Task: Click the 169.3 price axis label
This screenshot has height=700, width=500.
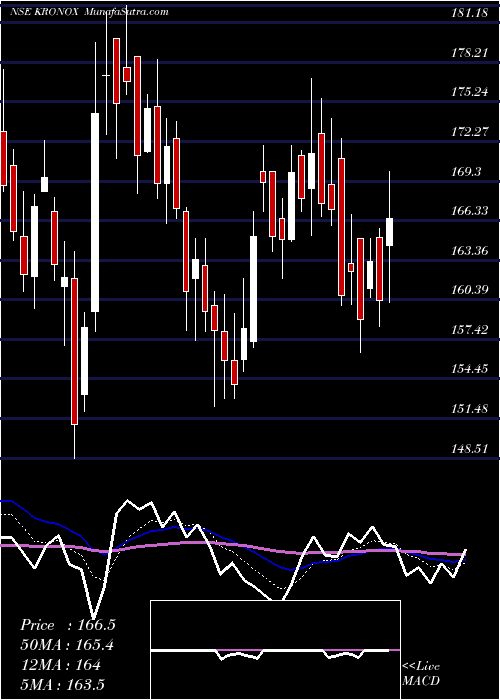Action: point(466,171)
